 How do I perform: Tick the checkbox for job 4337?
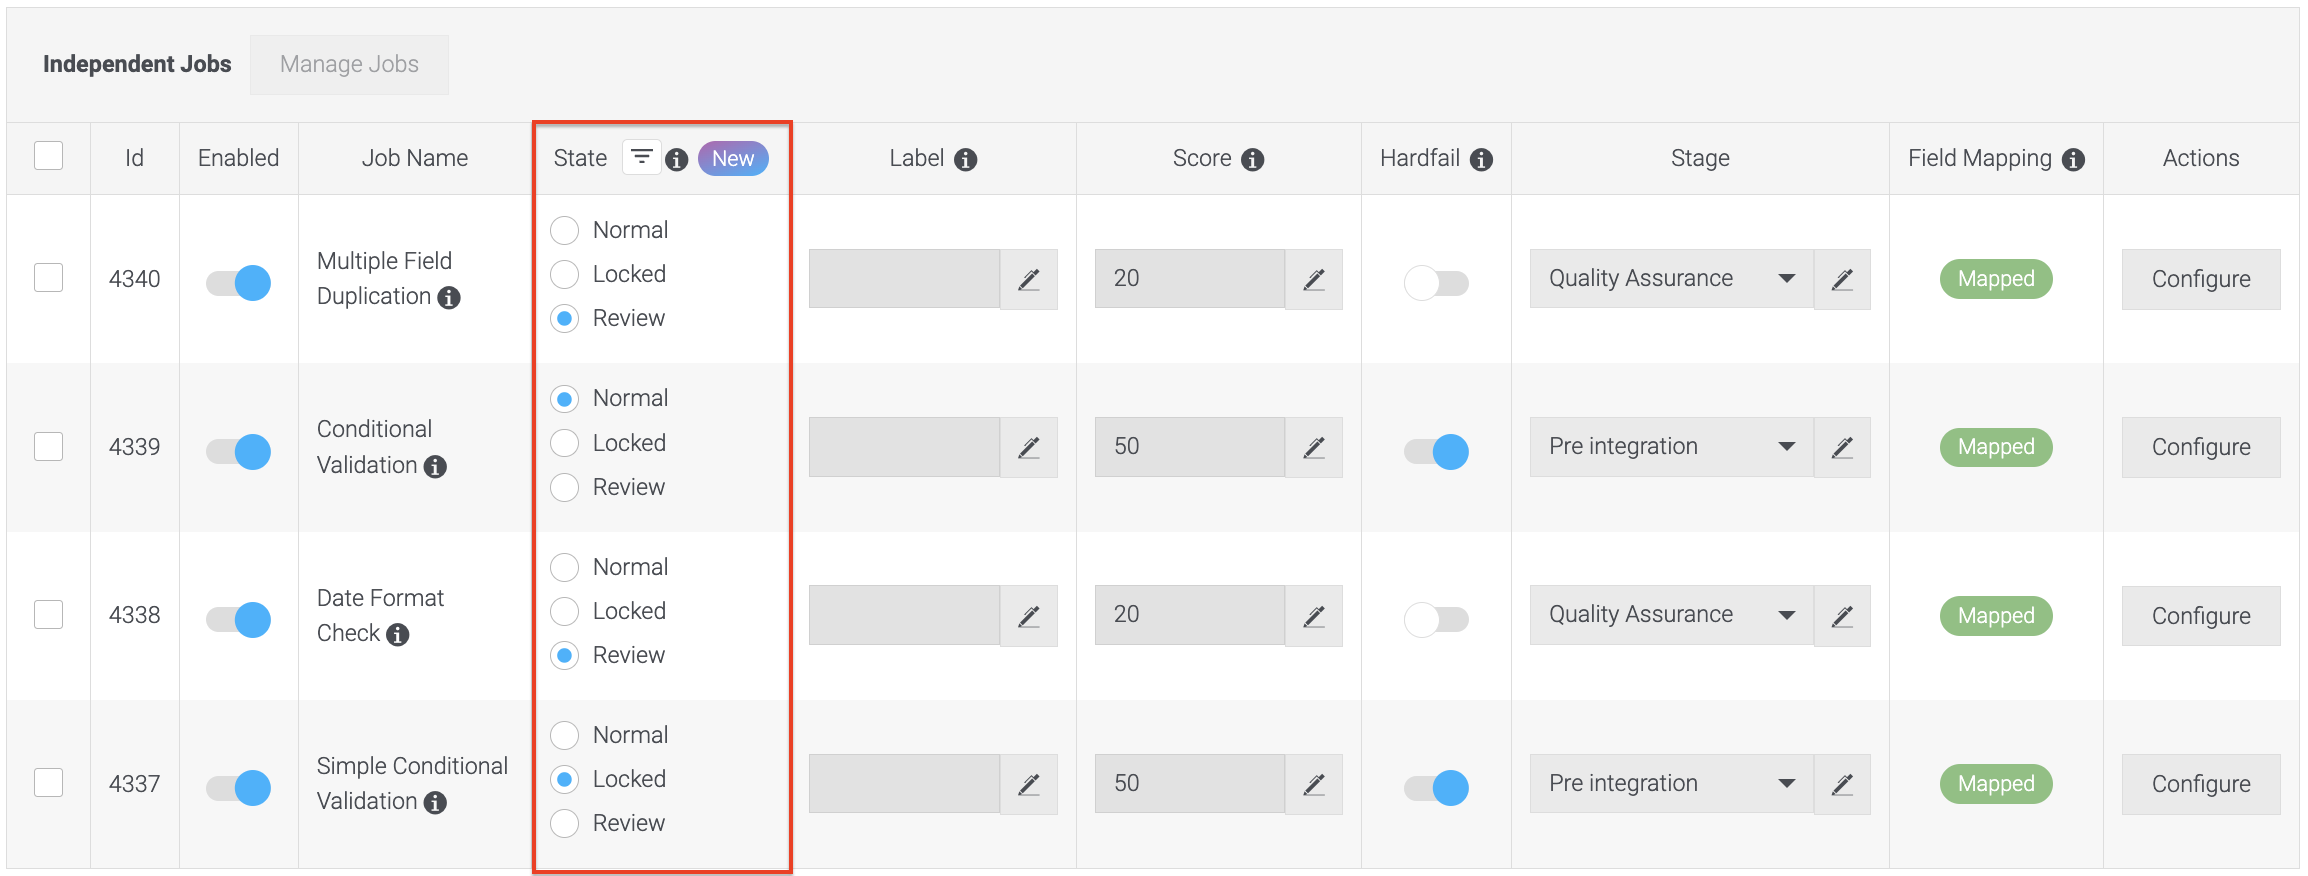pyautogui.click(x=48, y=782)
